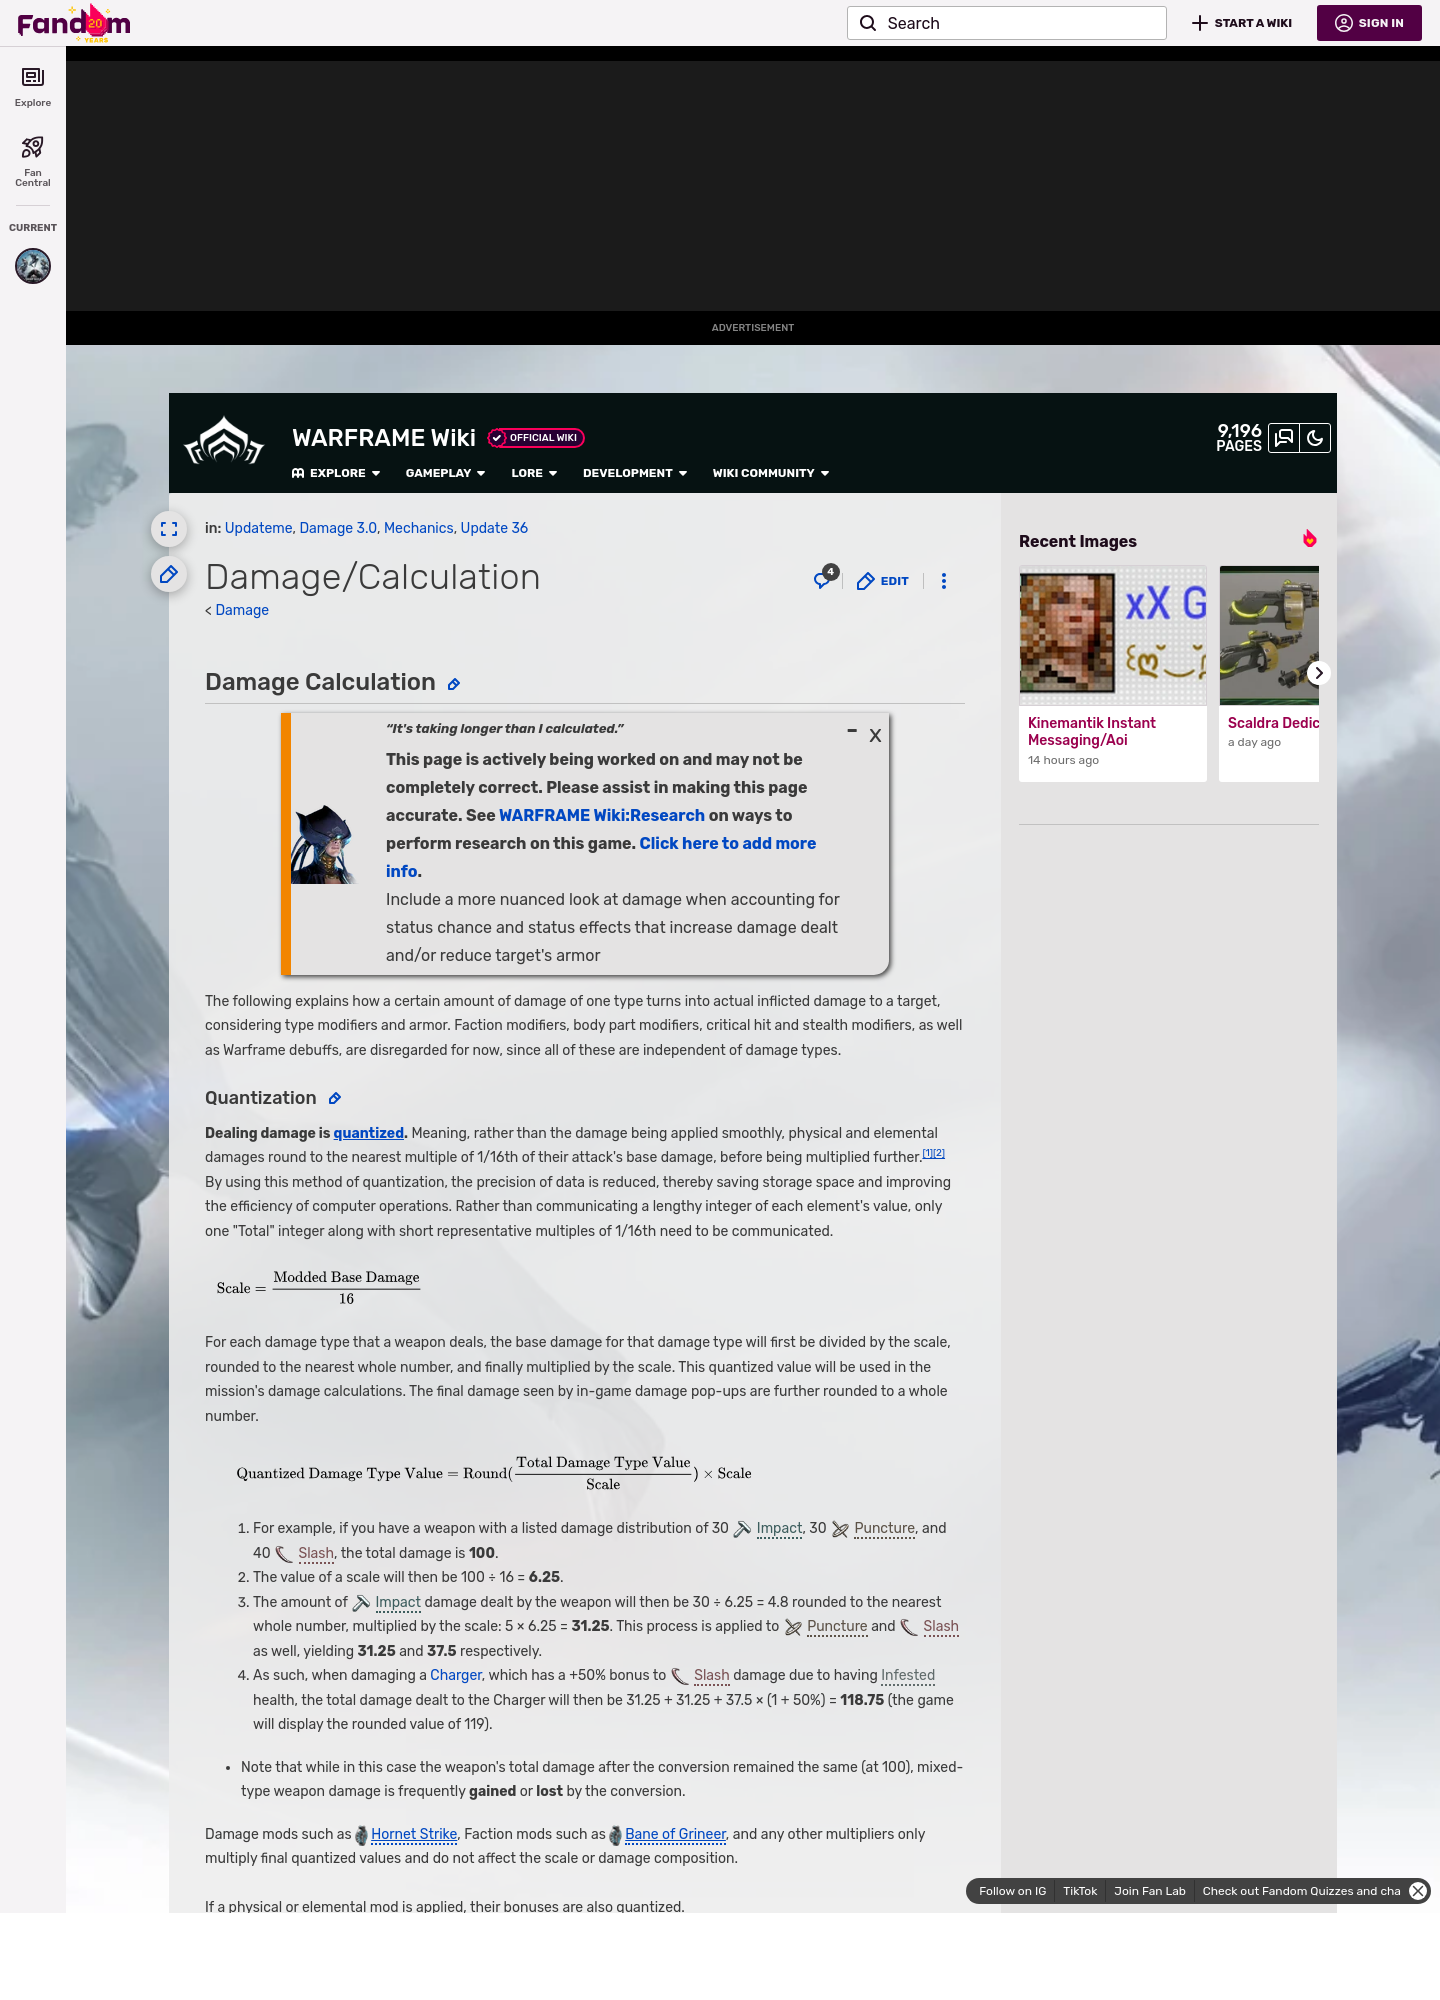This screenshot has width=1440, height=2000.
Task: Open Kinematik Instant Messaging/Aoi thumbnail
Action: [1113, 635]
